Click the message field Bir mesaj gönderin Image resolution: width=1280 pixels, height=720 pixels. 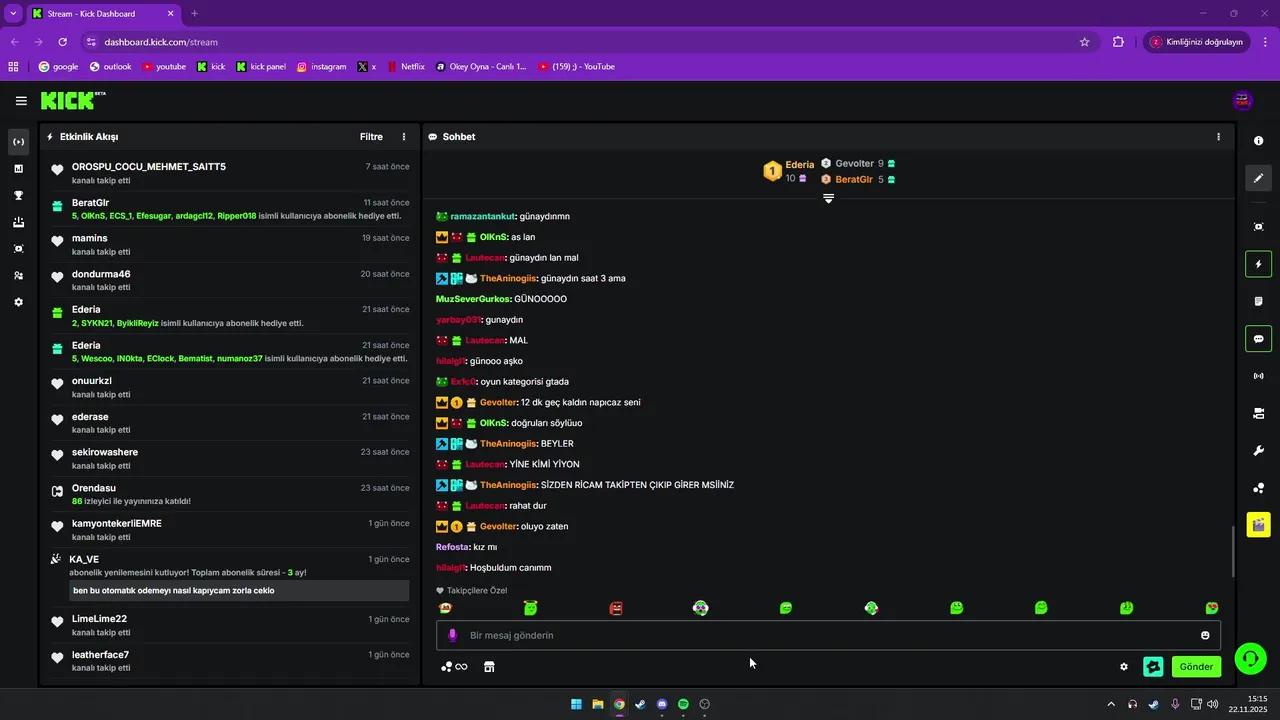(828, 635)
